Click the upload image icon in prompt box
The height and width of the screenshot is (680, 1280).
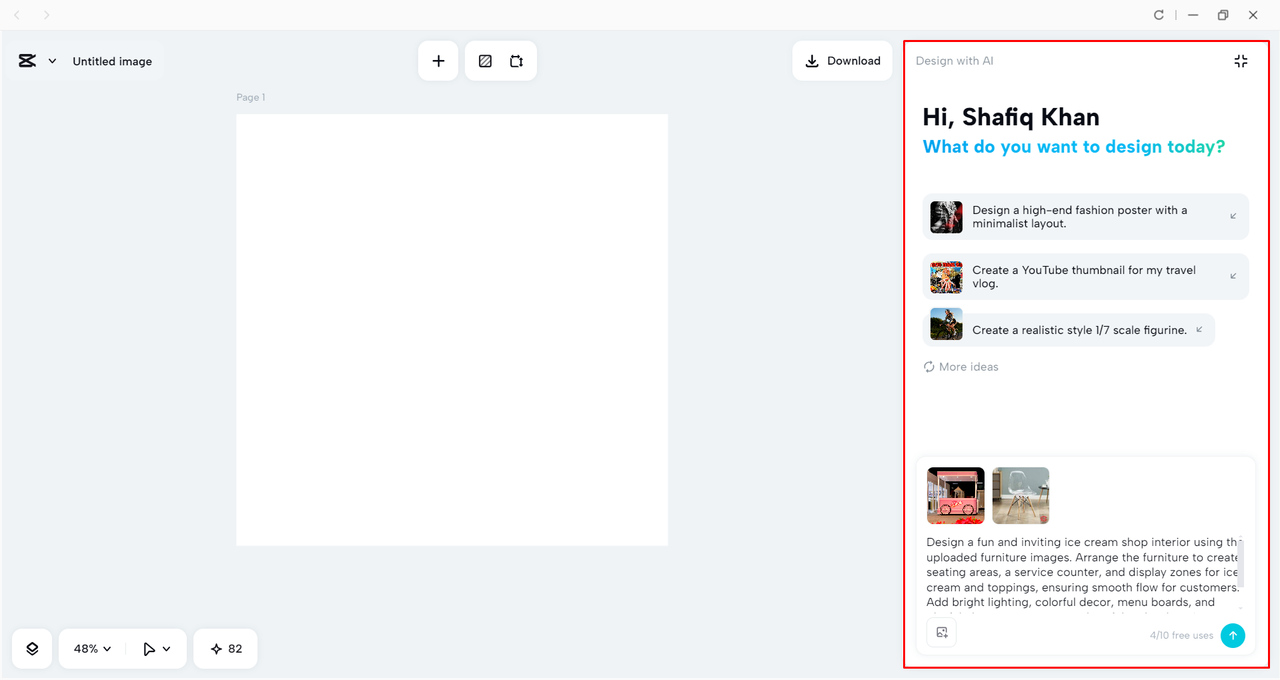pyautogui.click(x=941, y=632)
